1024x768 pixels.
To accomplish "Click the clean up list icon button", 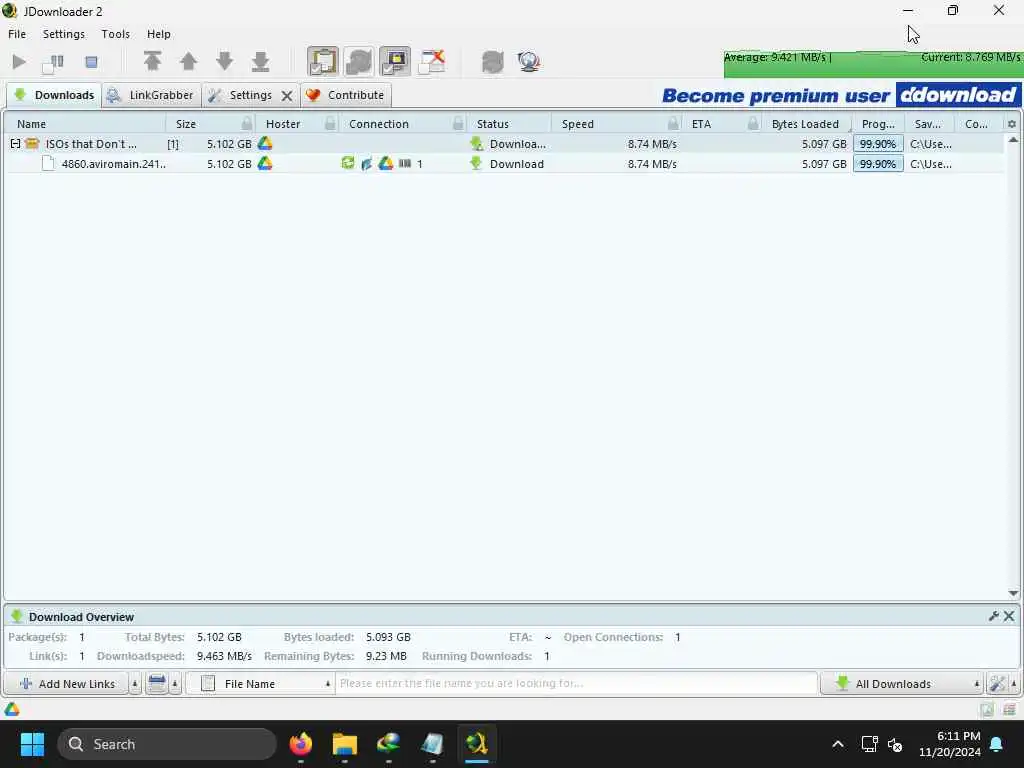I will pos(157,684).
